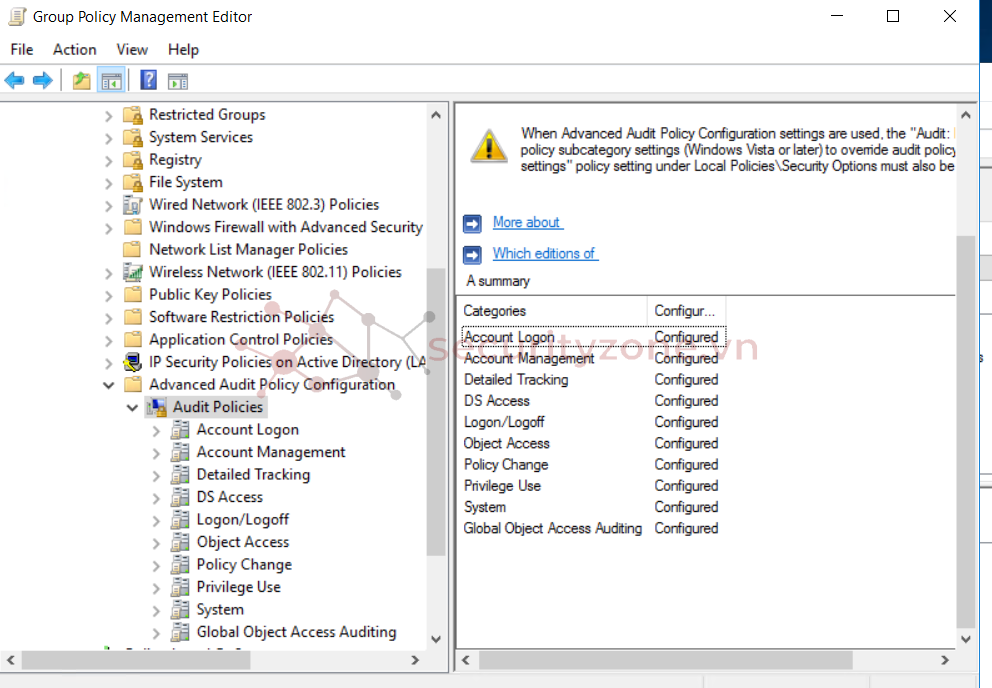The image size is (992, 688).
Task: Open the View menu
Action: (x=132, y=49)
